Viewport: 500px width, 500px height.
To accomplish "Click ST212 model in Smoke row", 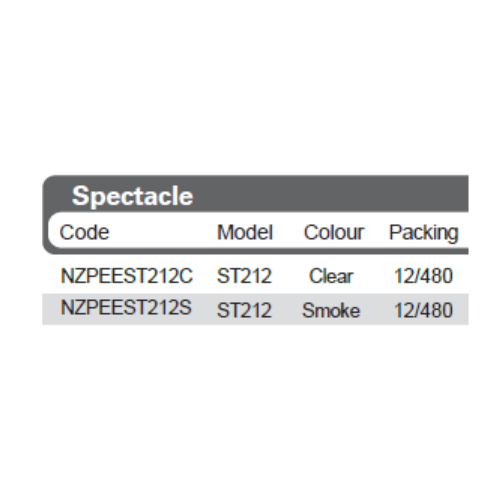I will [244, 310].
